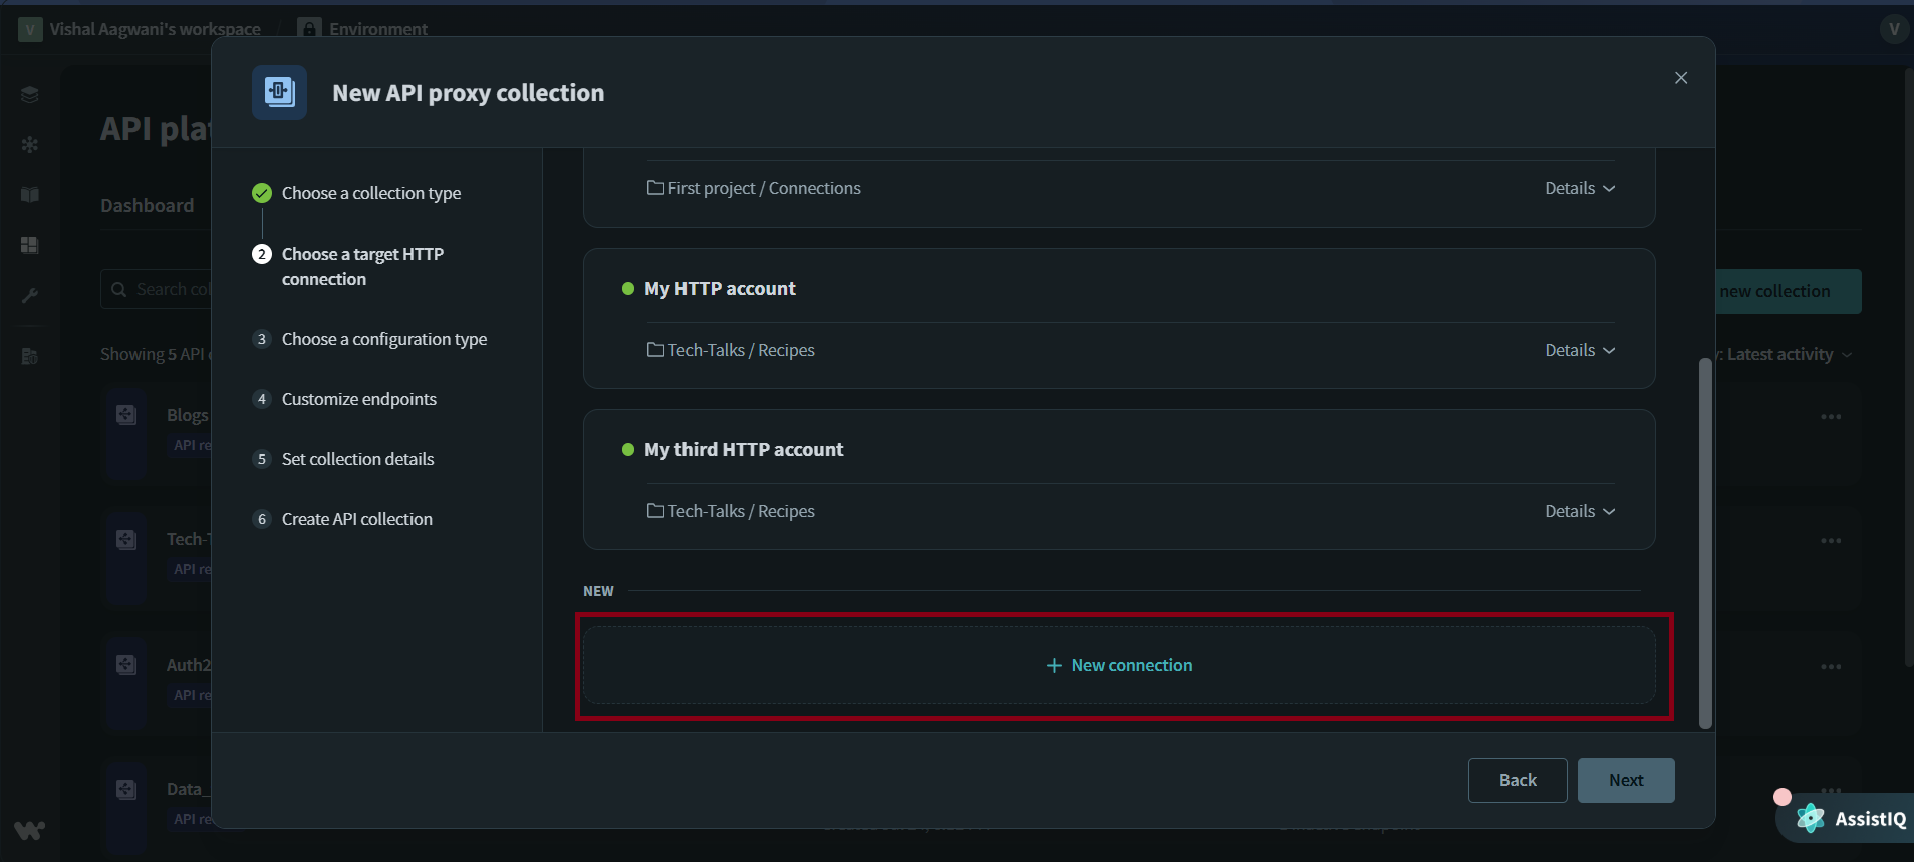Expand Details for My HTTP account
Viewport: 1914px width, 862px height.
[x=1578, y=350]
